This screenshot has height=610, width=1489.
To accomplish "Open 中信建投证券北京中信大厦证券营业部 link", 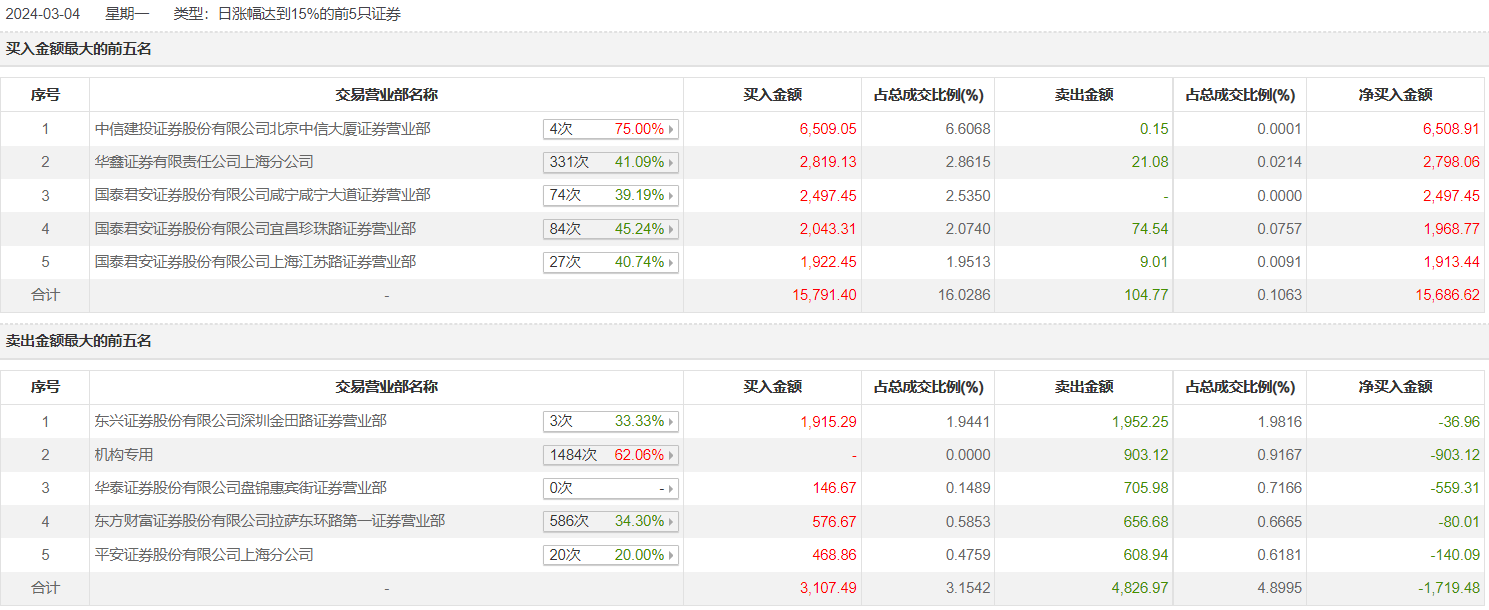I will click(263, 129).
